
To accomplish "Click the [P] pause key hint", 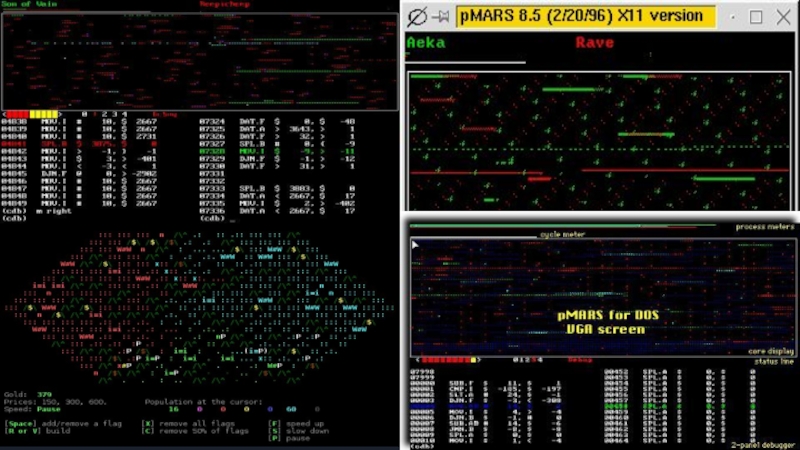I will (289, 438).
